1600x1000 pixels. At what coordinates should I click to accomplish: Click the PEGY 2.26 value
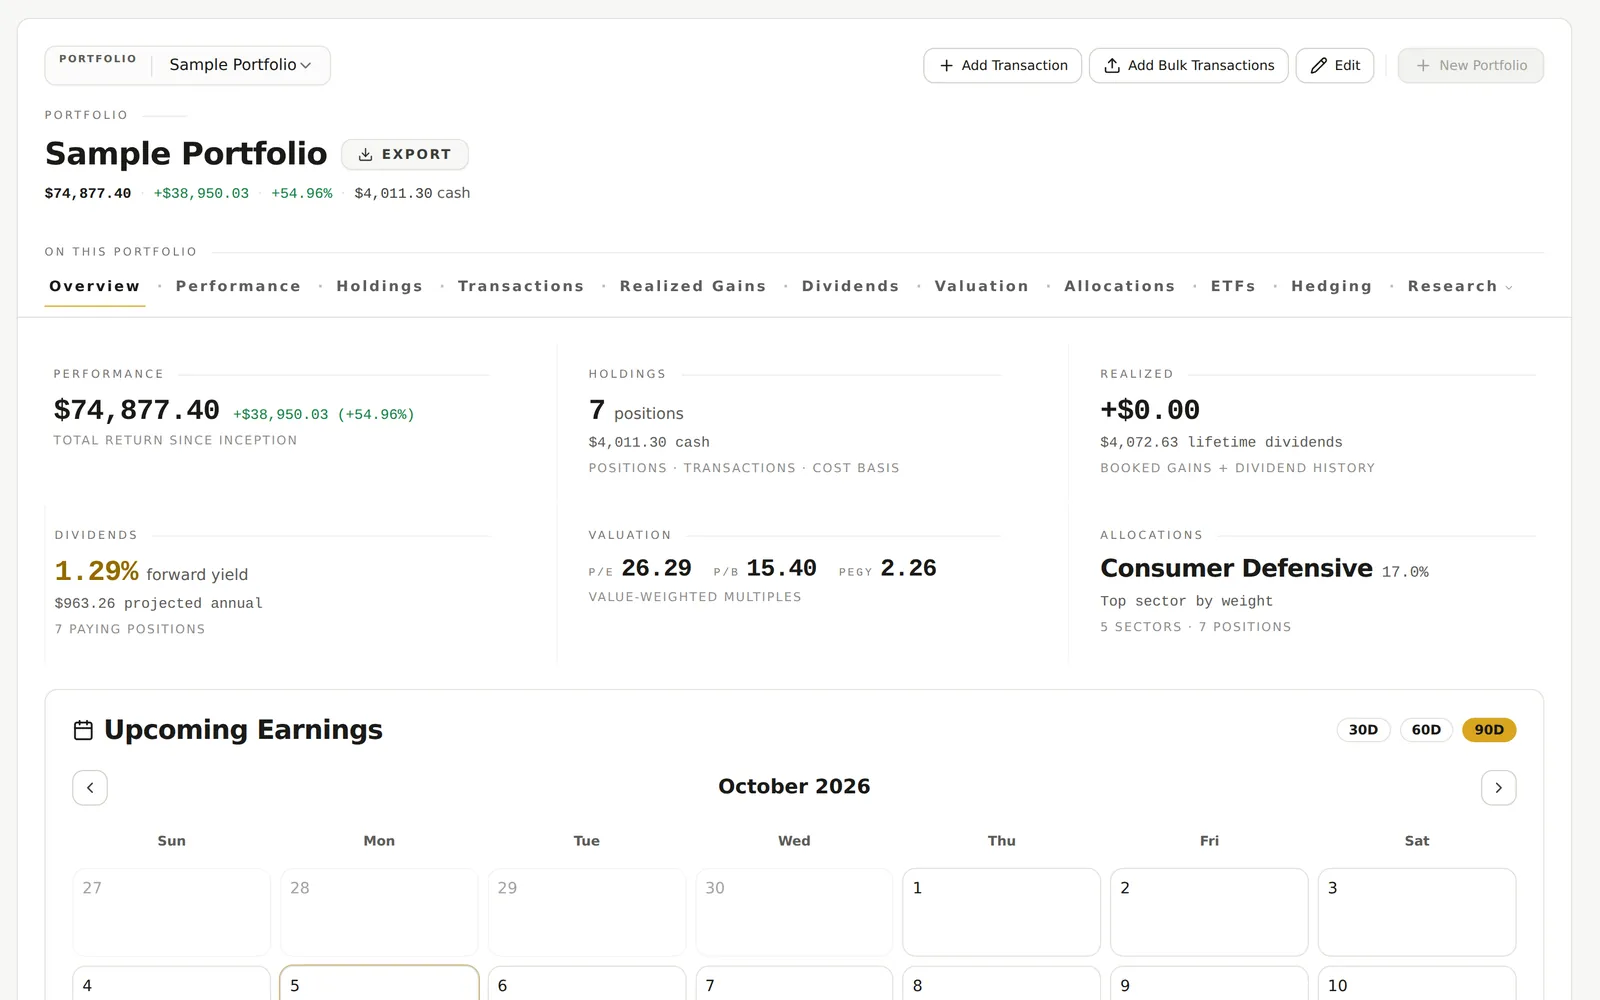(887, 569)
